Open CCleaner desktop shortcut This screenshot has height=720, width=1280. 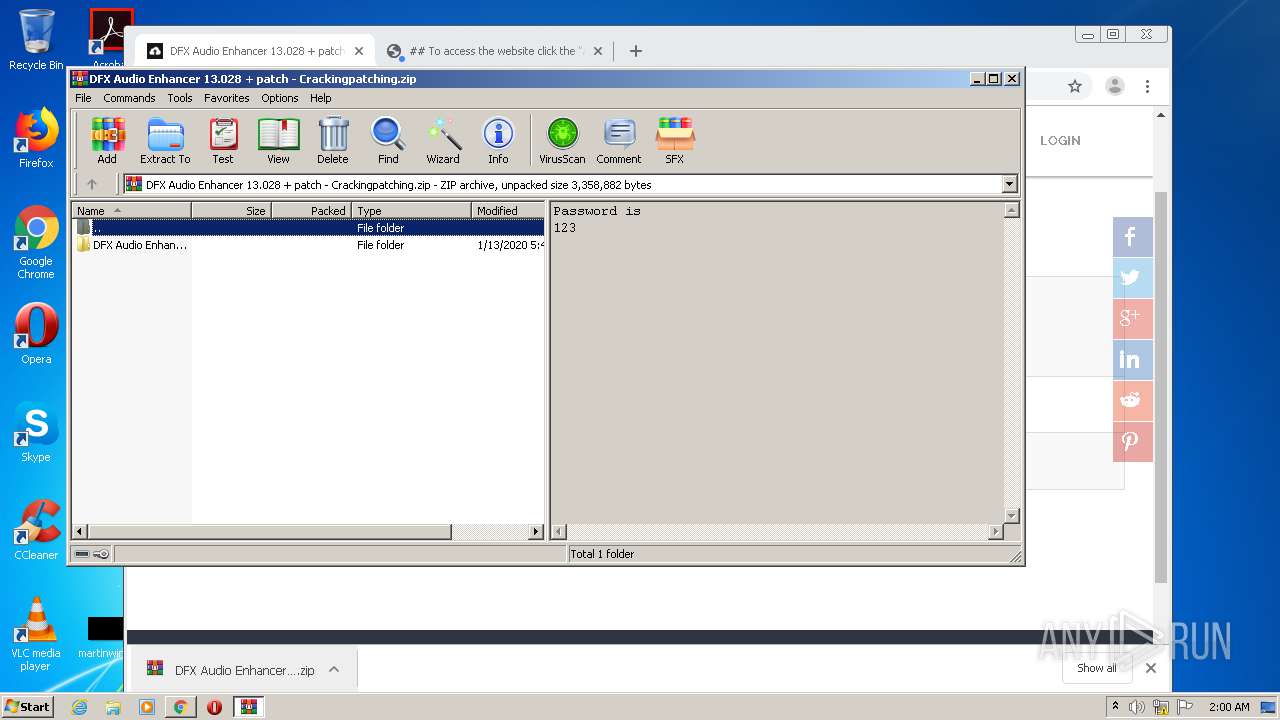click(36, 530)
